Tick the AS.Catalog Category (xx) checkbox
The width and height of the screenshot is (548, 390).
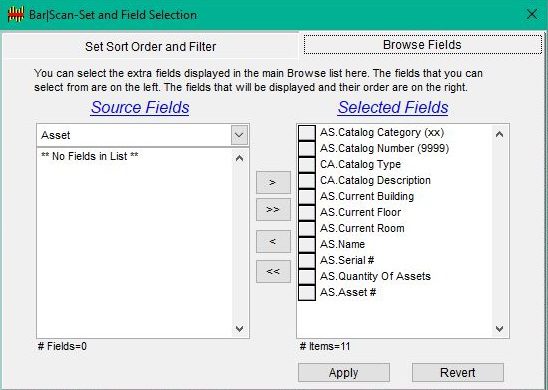pyautogui.click(x=307, y=133)
